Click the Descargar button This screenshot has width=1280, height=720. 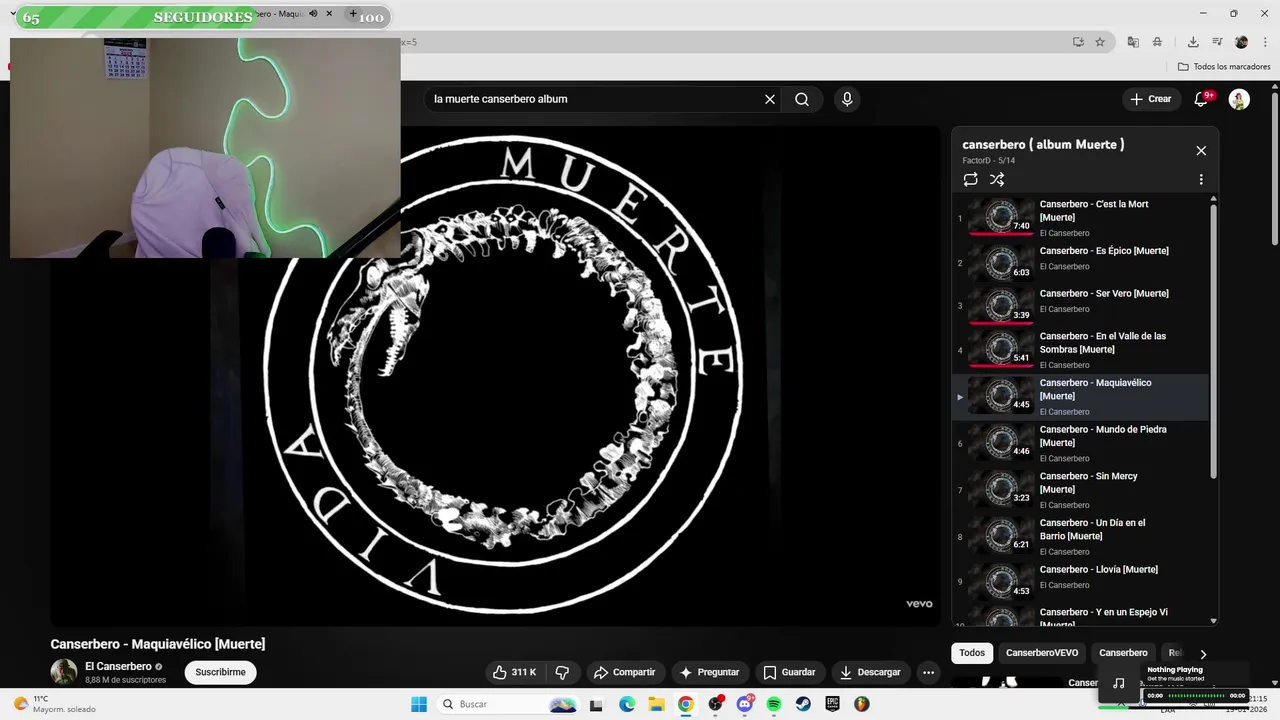point(871,672)
